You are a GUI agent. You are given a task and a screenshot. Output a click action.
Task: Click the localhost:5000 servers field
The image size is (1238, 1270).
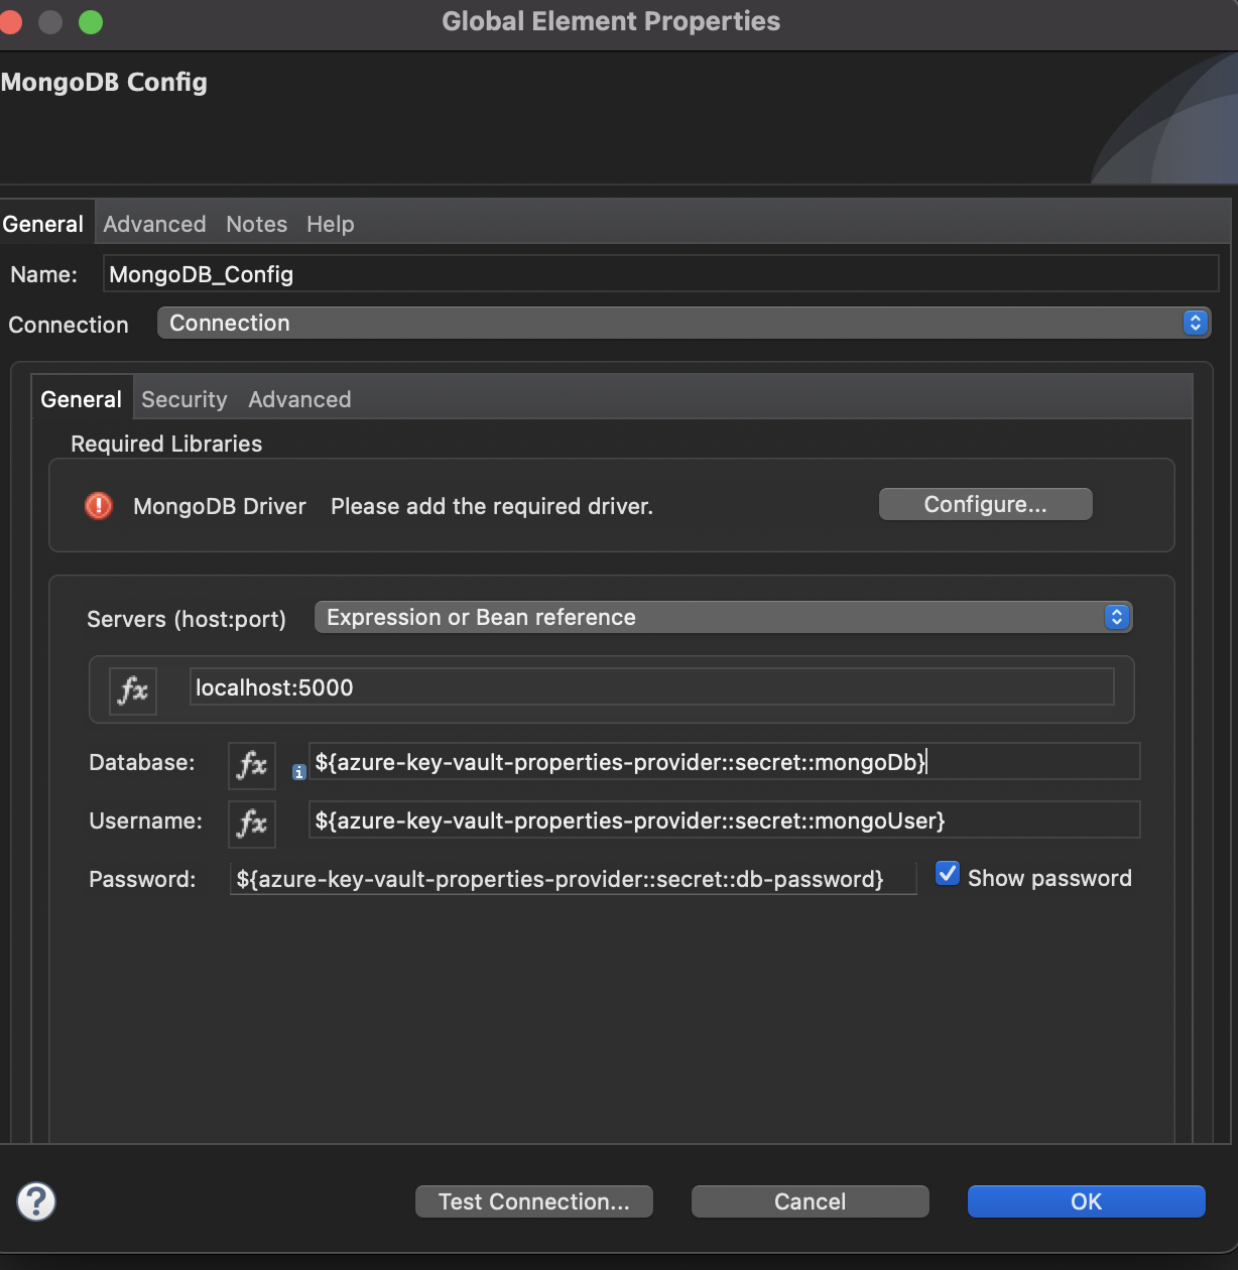click(x=651, y=687)
